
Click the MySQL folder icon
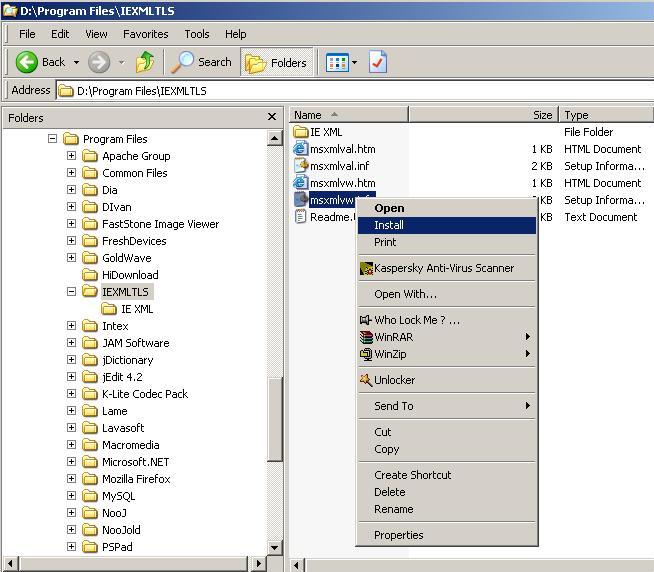coord(90,496)
